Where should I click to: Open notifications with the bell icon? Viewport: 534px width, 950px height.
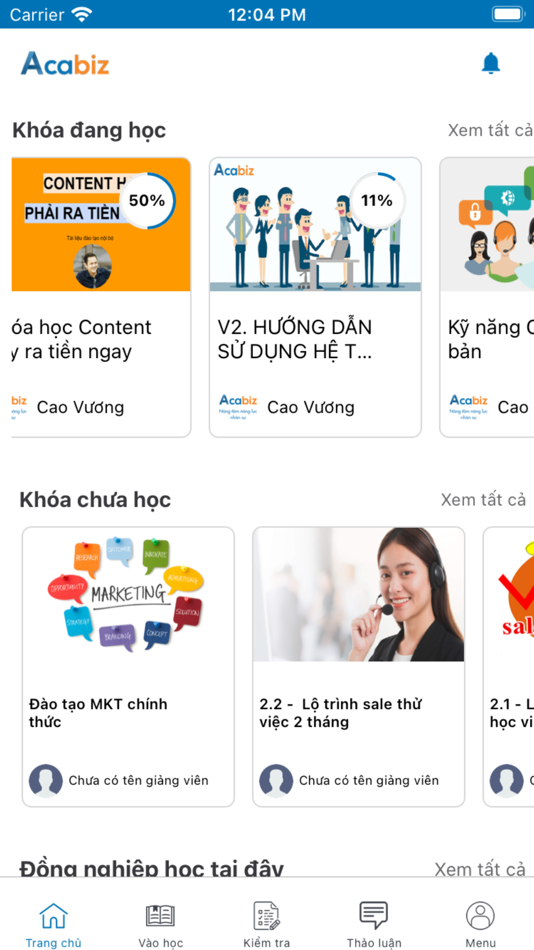click(491, 64)
